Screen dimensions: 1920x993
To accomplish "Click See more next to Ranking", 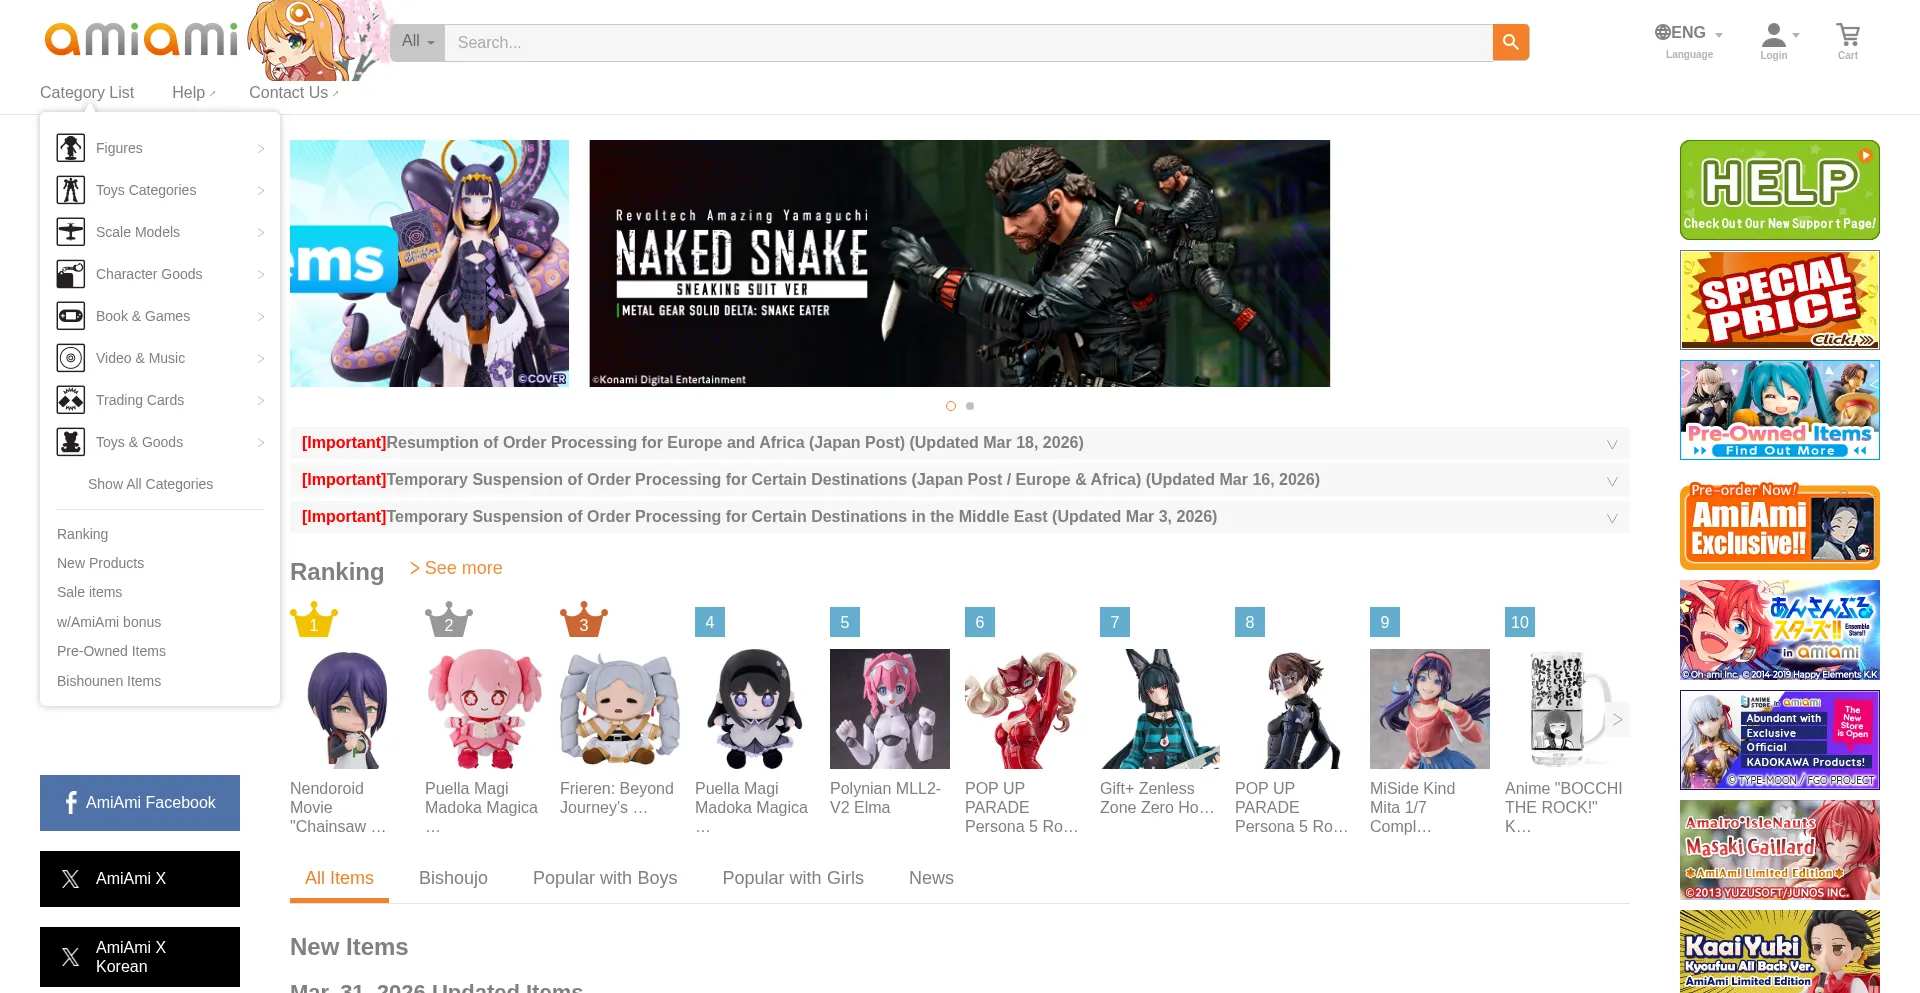I will click(456, 568).
